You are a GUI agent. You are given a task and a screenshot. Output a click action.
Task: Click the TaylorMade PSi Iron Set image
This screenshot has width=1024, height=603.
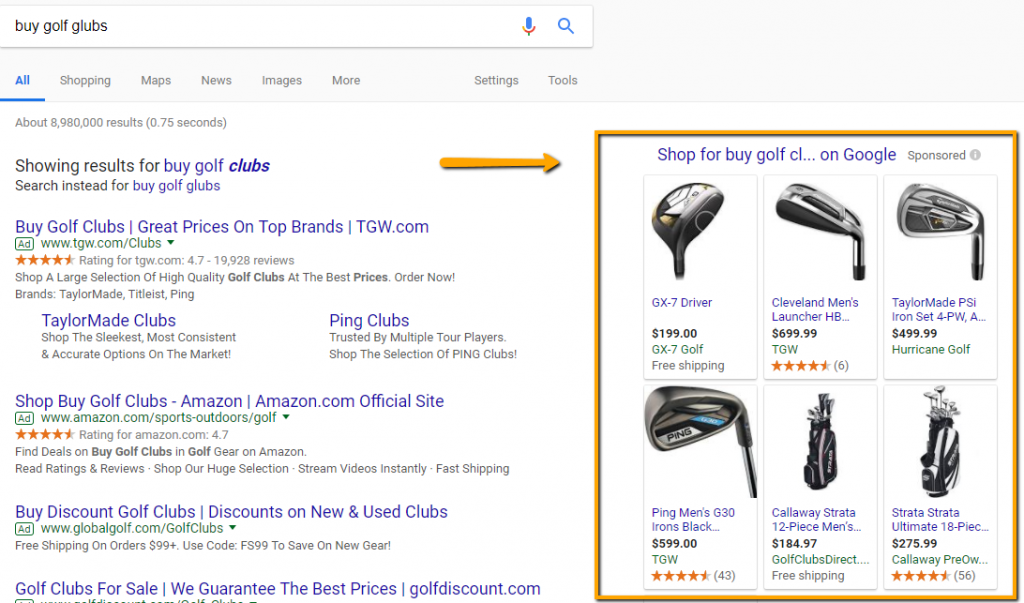[940, 232]
